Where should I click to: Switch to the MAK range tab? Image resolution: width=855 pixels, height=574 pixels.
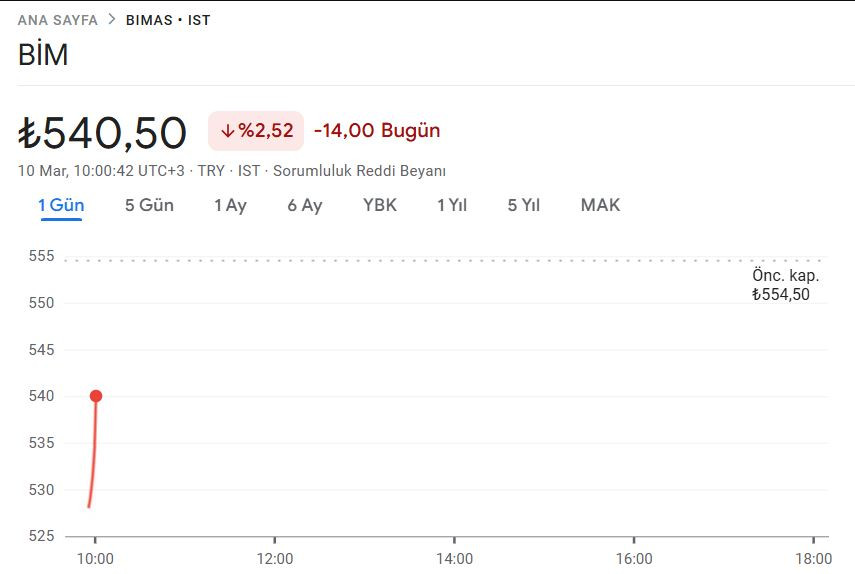point(600,205)
